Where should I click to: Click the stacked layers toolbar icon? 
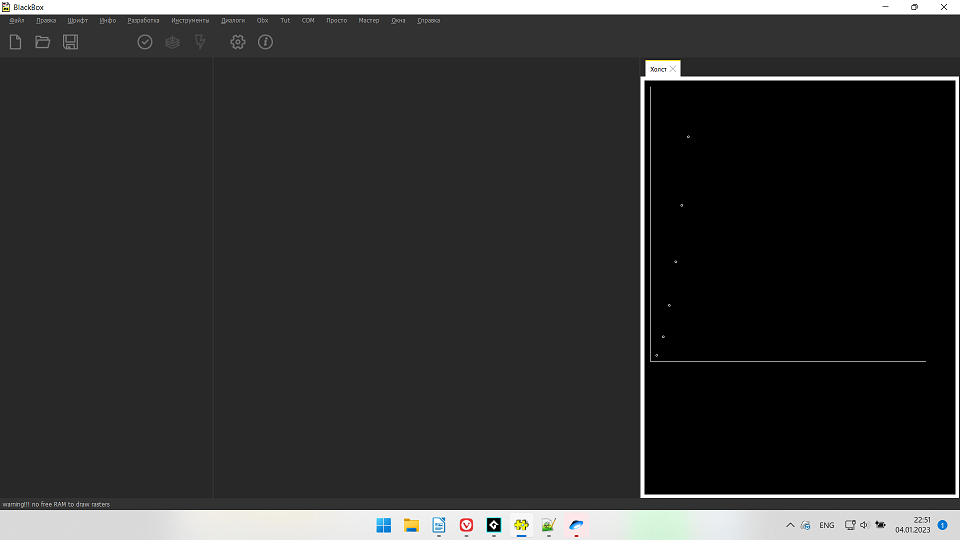[x=172, y=42]
